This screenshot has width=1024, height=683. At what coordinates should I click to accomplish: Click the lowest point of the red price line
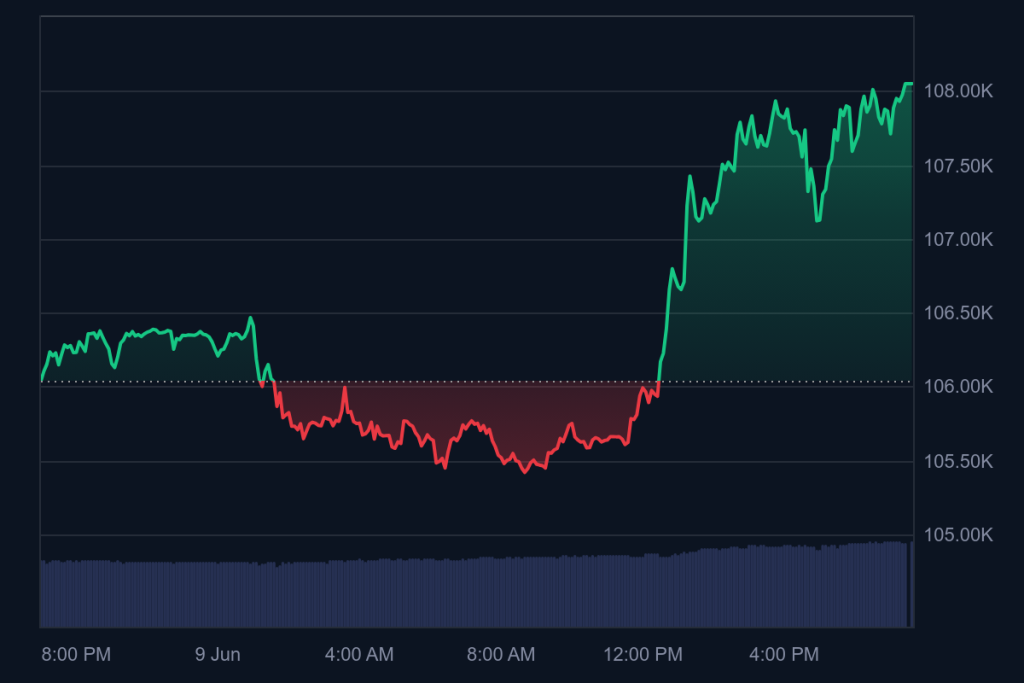525,472
